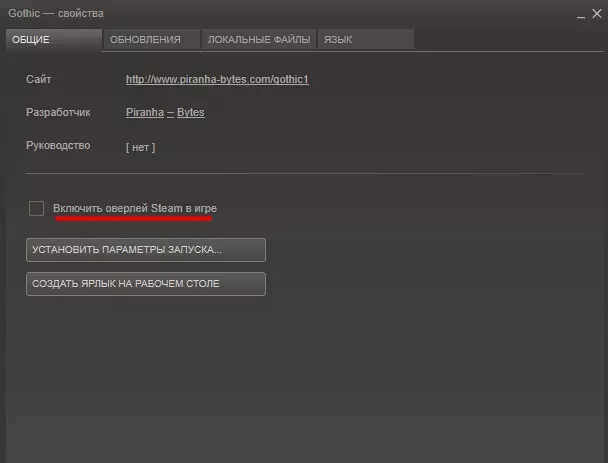Open the ОБНОВЛЕНИЯ tab
Viewport: 608px width, 463px height.
152,40
